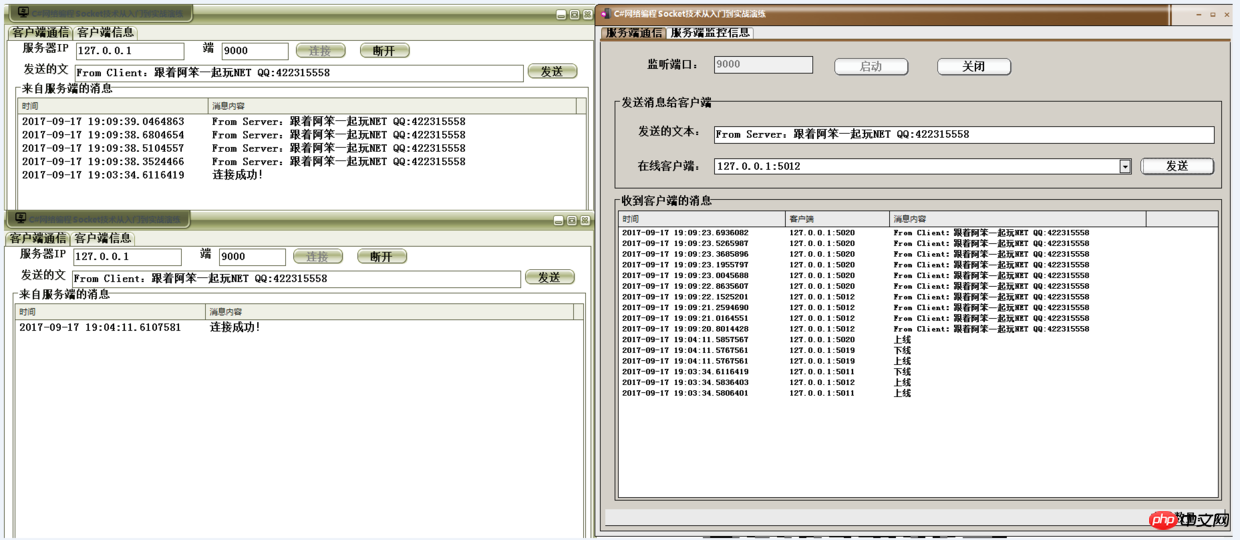Viewport: 1240px width, 540px height.
Task: Click 连接 in the lower client window
Action: pos(318,256)
